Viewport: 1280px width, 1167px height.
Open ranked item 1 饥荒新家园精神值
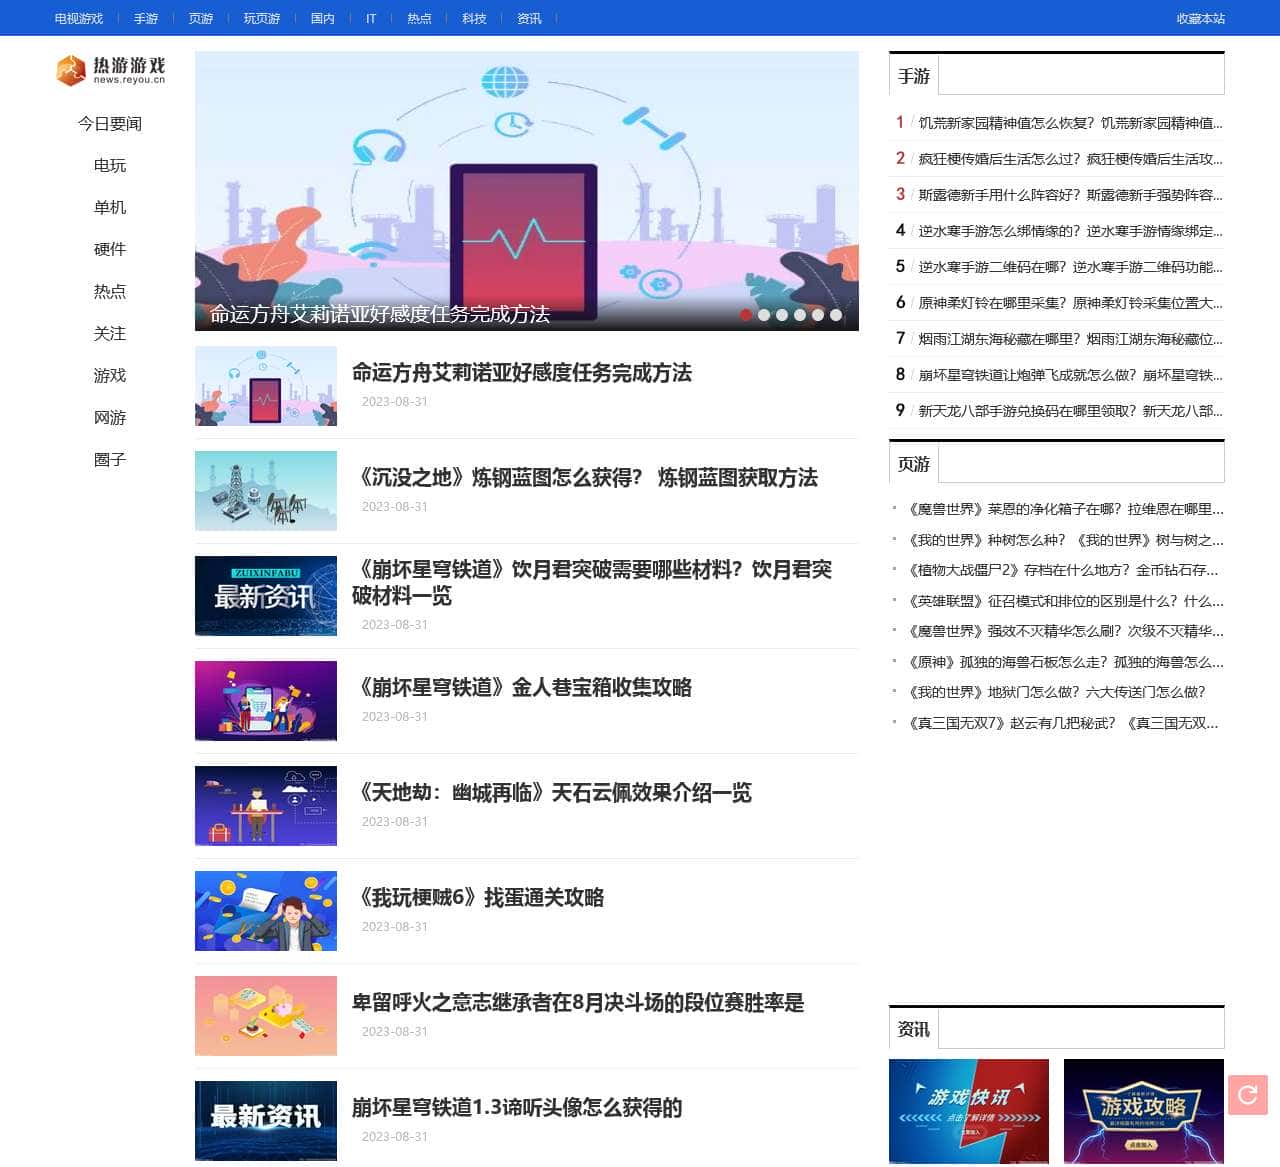(1070, 123)
